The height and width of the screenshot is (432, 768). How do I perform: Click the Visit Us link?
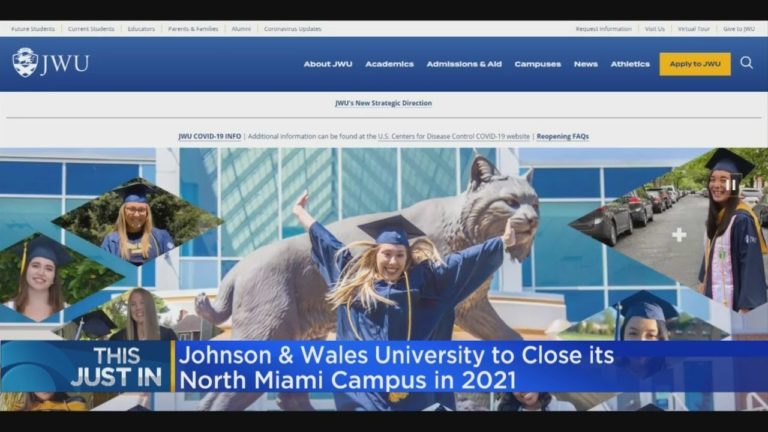coord(654,29)
